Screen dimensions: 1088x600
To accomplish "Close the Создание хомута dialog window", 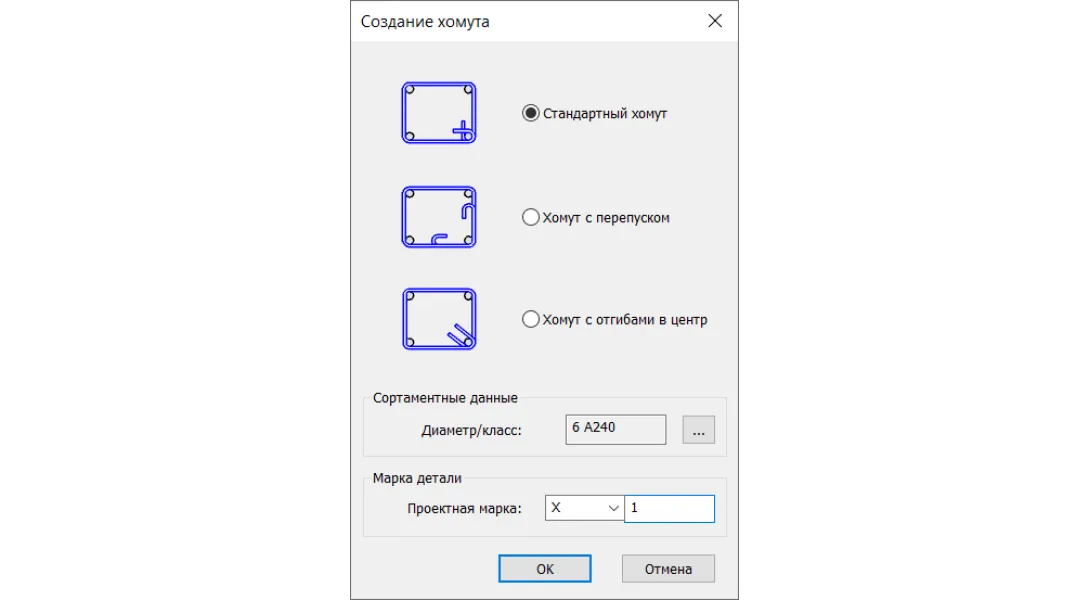I will click(715, 21).
